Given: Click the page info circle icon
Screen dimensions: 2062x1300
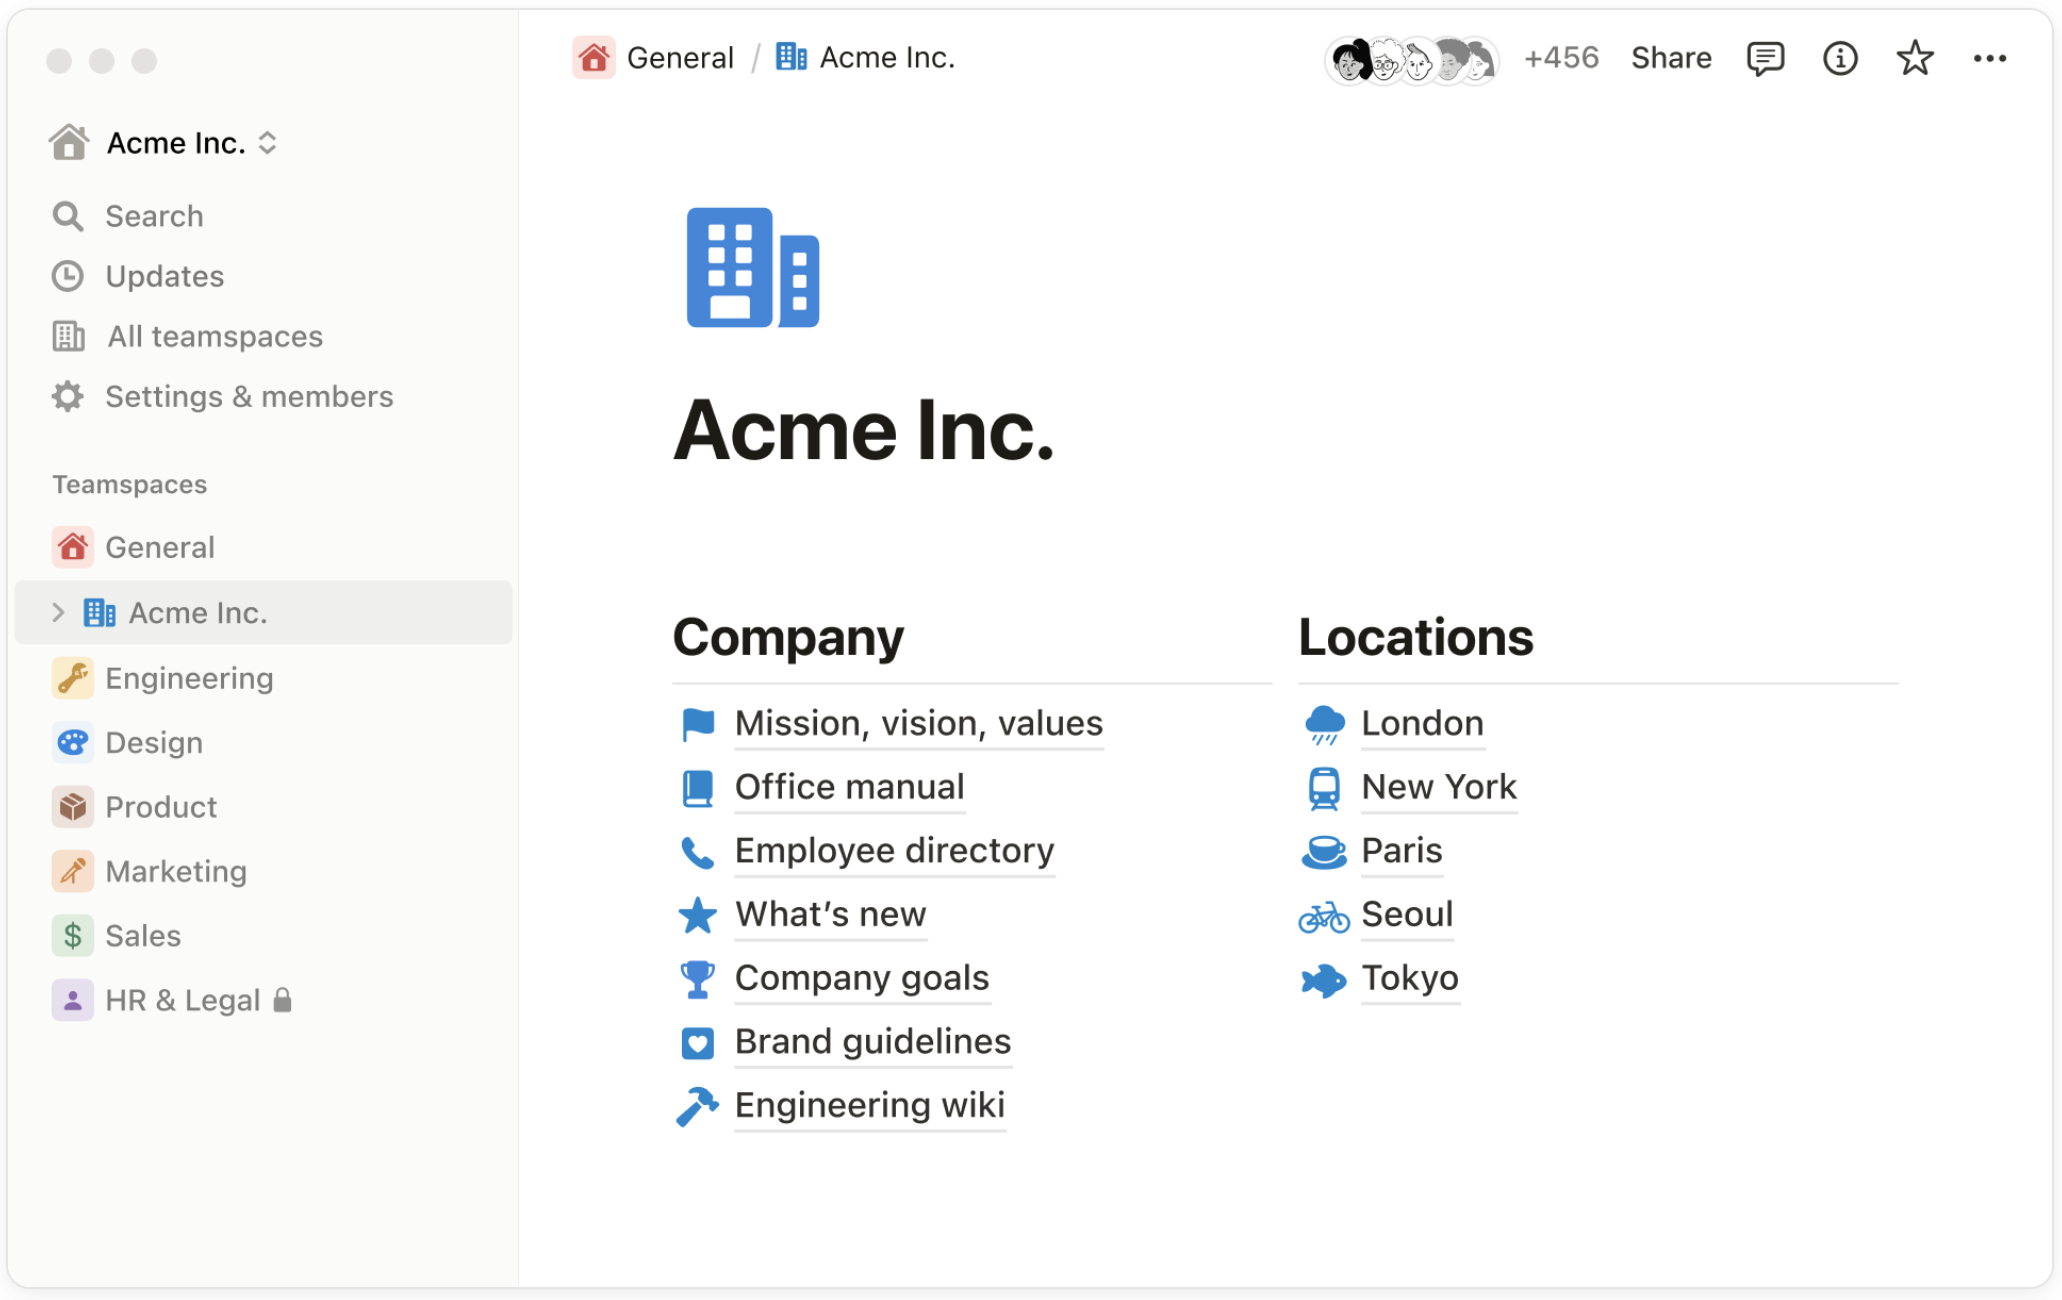Looking at the screenshot, I should [1840, 58].
